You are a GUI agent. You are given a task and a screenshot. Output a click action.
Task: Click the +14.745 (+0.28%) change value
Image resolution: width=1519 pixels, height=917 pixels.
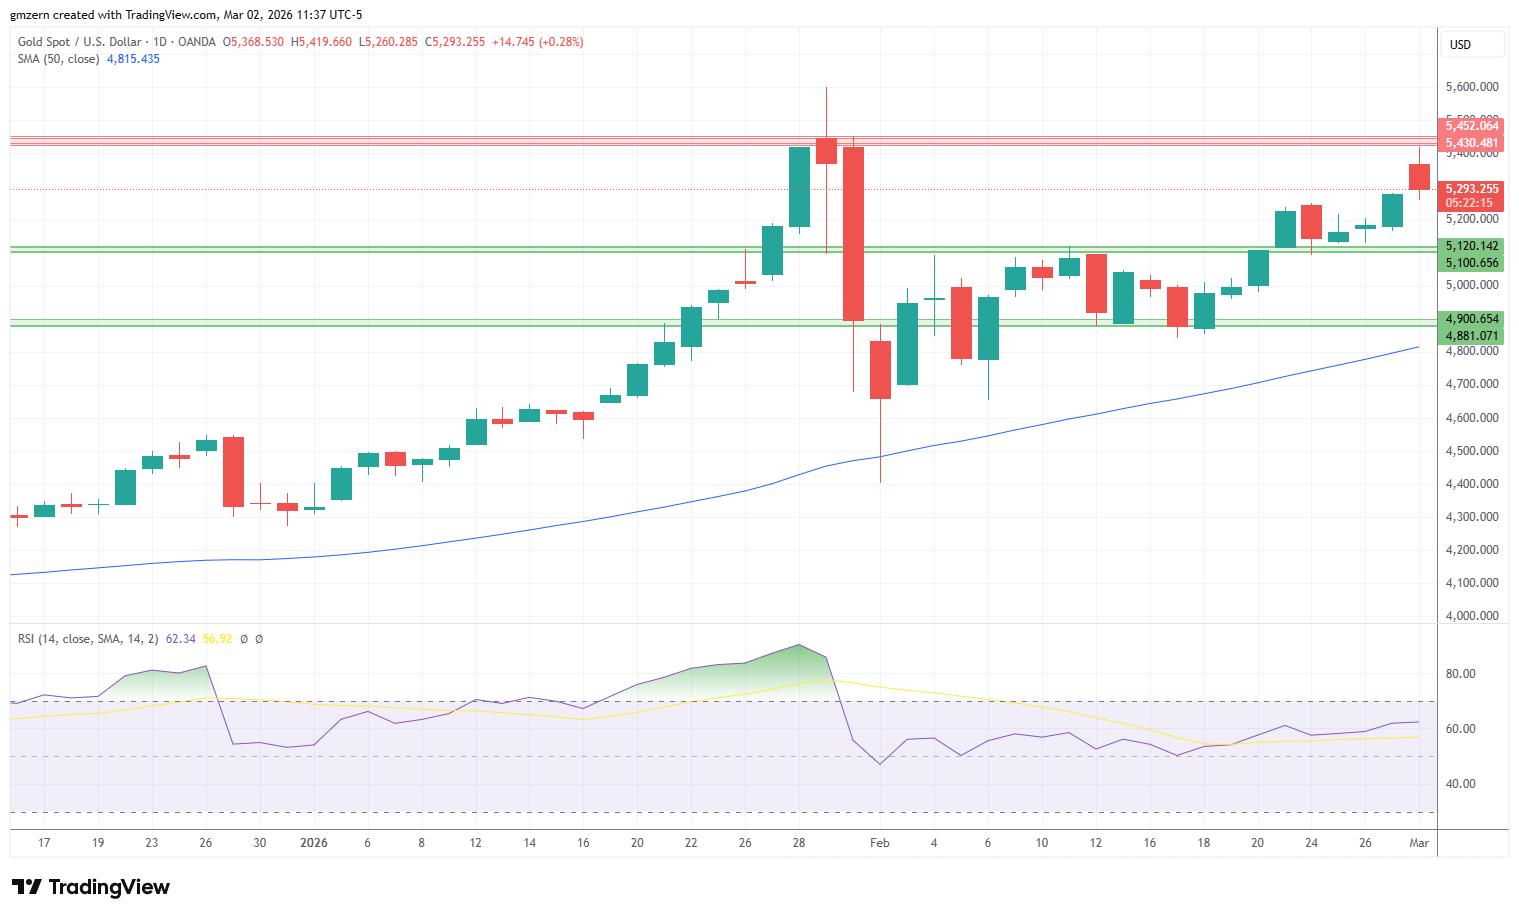coord(538,42)
